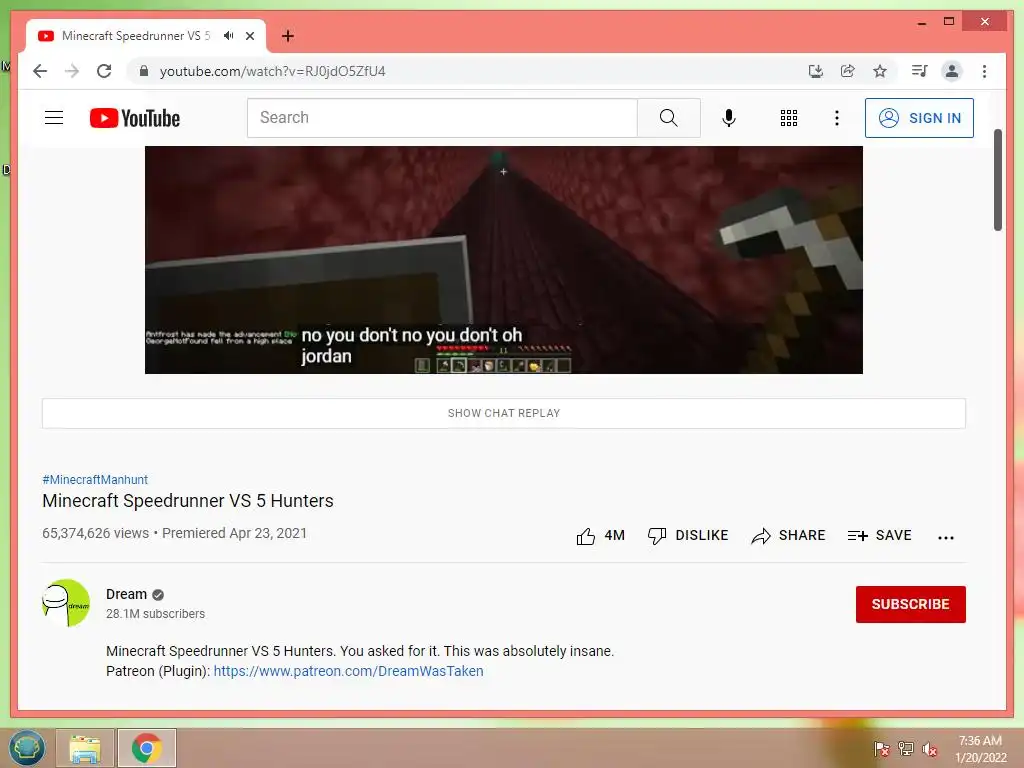The image size is (1024, 768).
Task: Click the Dream channel name
Action: pyautogui.click(x=126, y=594)
